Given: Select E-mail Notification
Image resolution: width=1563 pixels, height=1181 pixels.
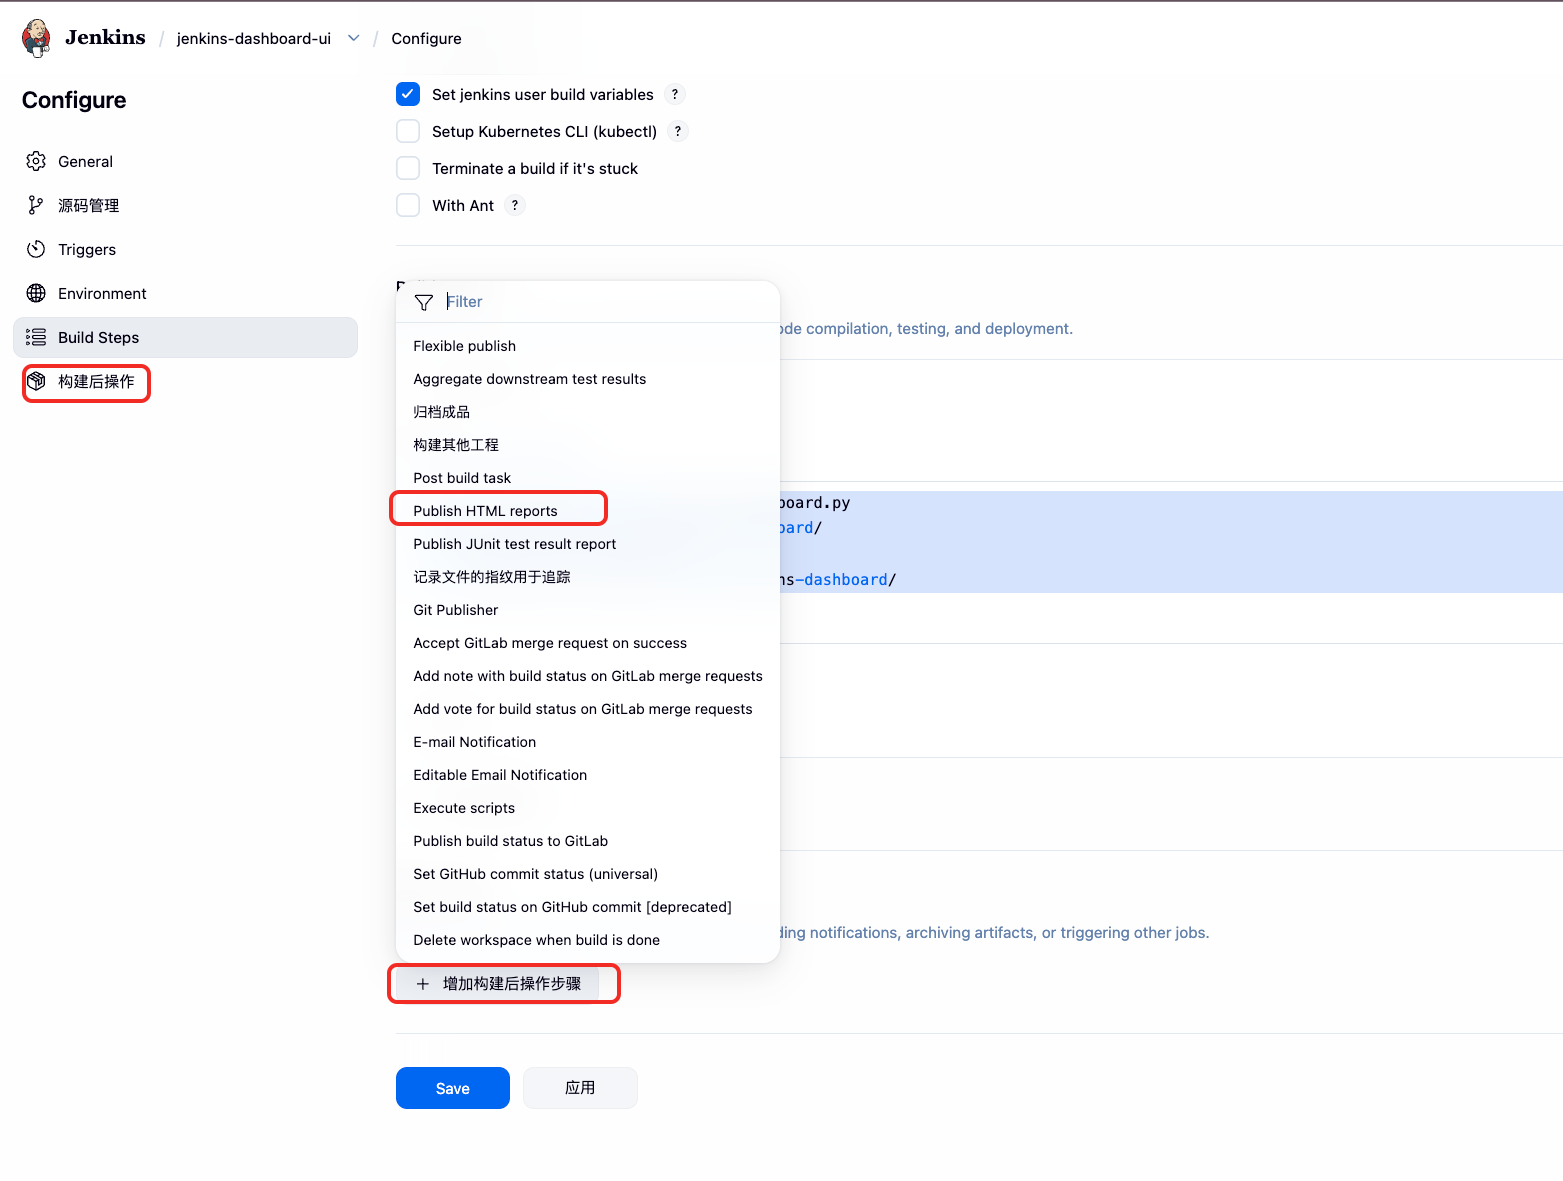Looking at the screenshot, I should pyautogui.click(x=588, y=742).
